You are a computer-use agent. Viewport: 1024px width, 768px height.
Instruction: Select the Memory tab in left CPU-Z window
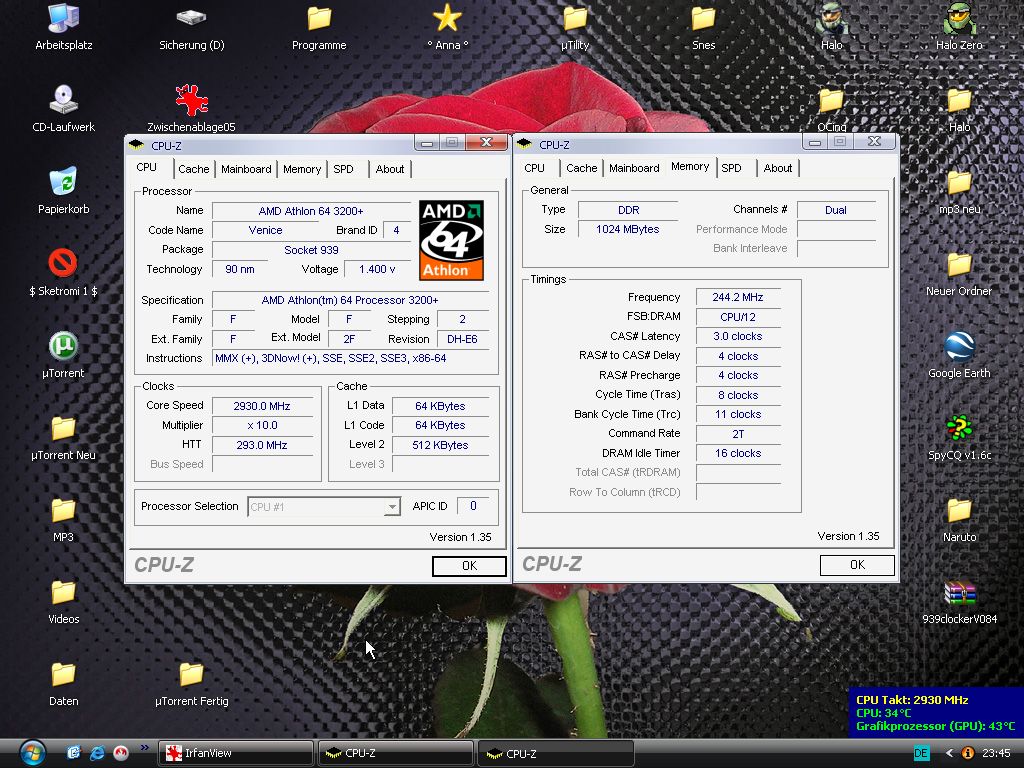(x=302, y=169)
